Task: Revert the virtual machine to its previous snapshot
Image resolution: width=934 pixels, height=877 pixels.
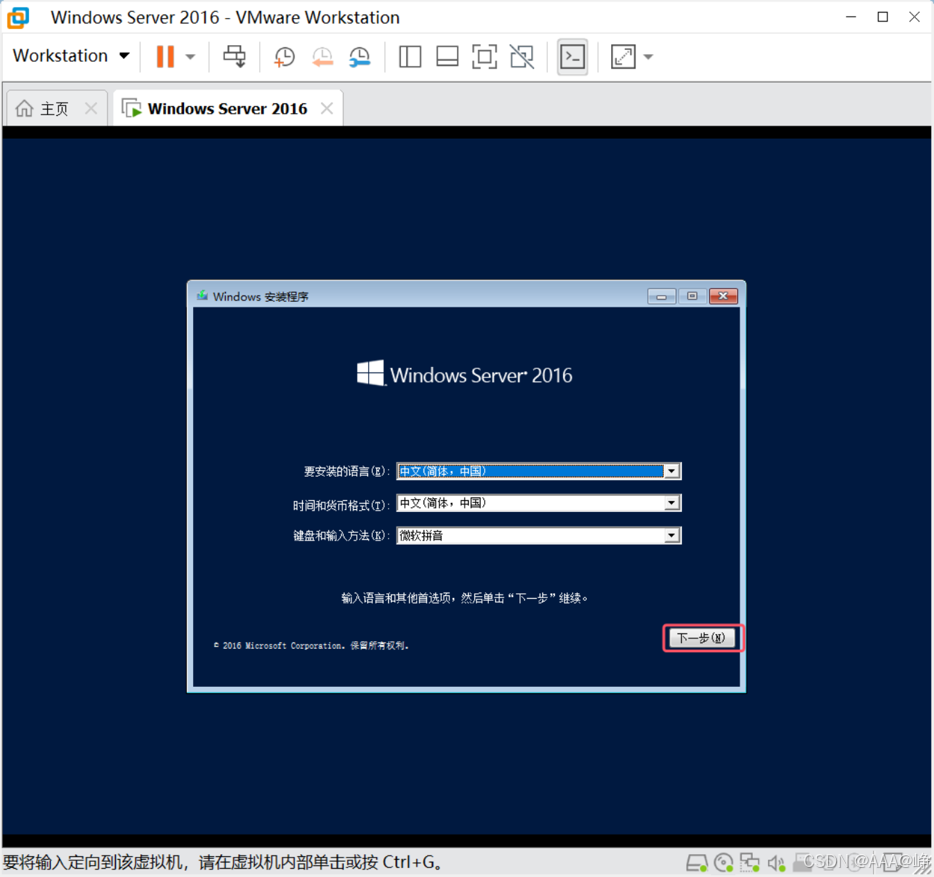Action: point(322,57)
